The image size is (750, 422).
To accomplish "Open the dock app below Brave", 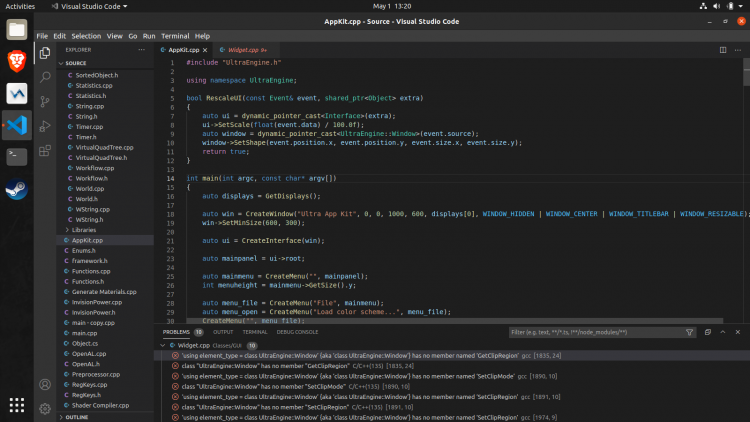I will 17,93.
